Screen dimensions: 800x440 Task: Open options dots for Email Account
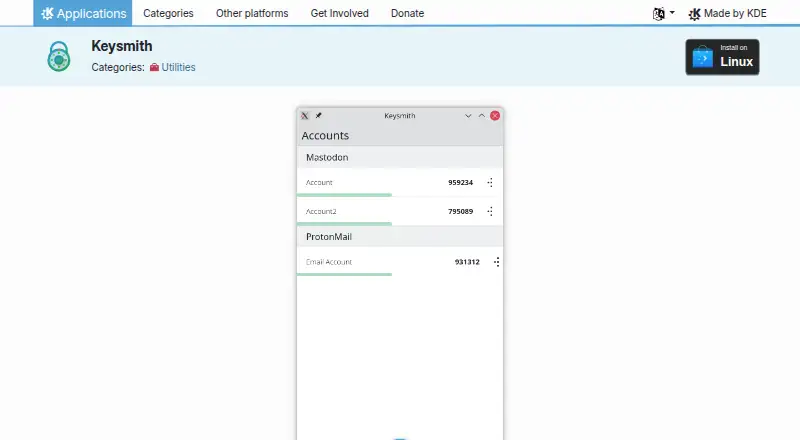pos(496,262)
